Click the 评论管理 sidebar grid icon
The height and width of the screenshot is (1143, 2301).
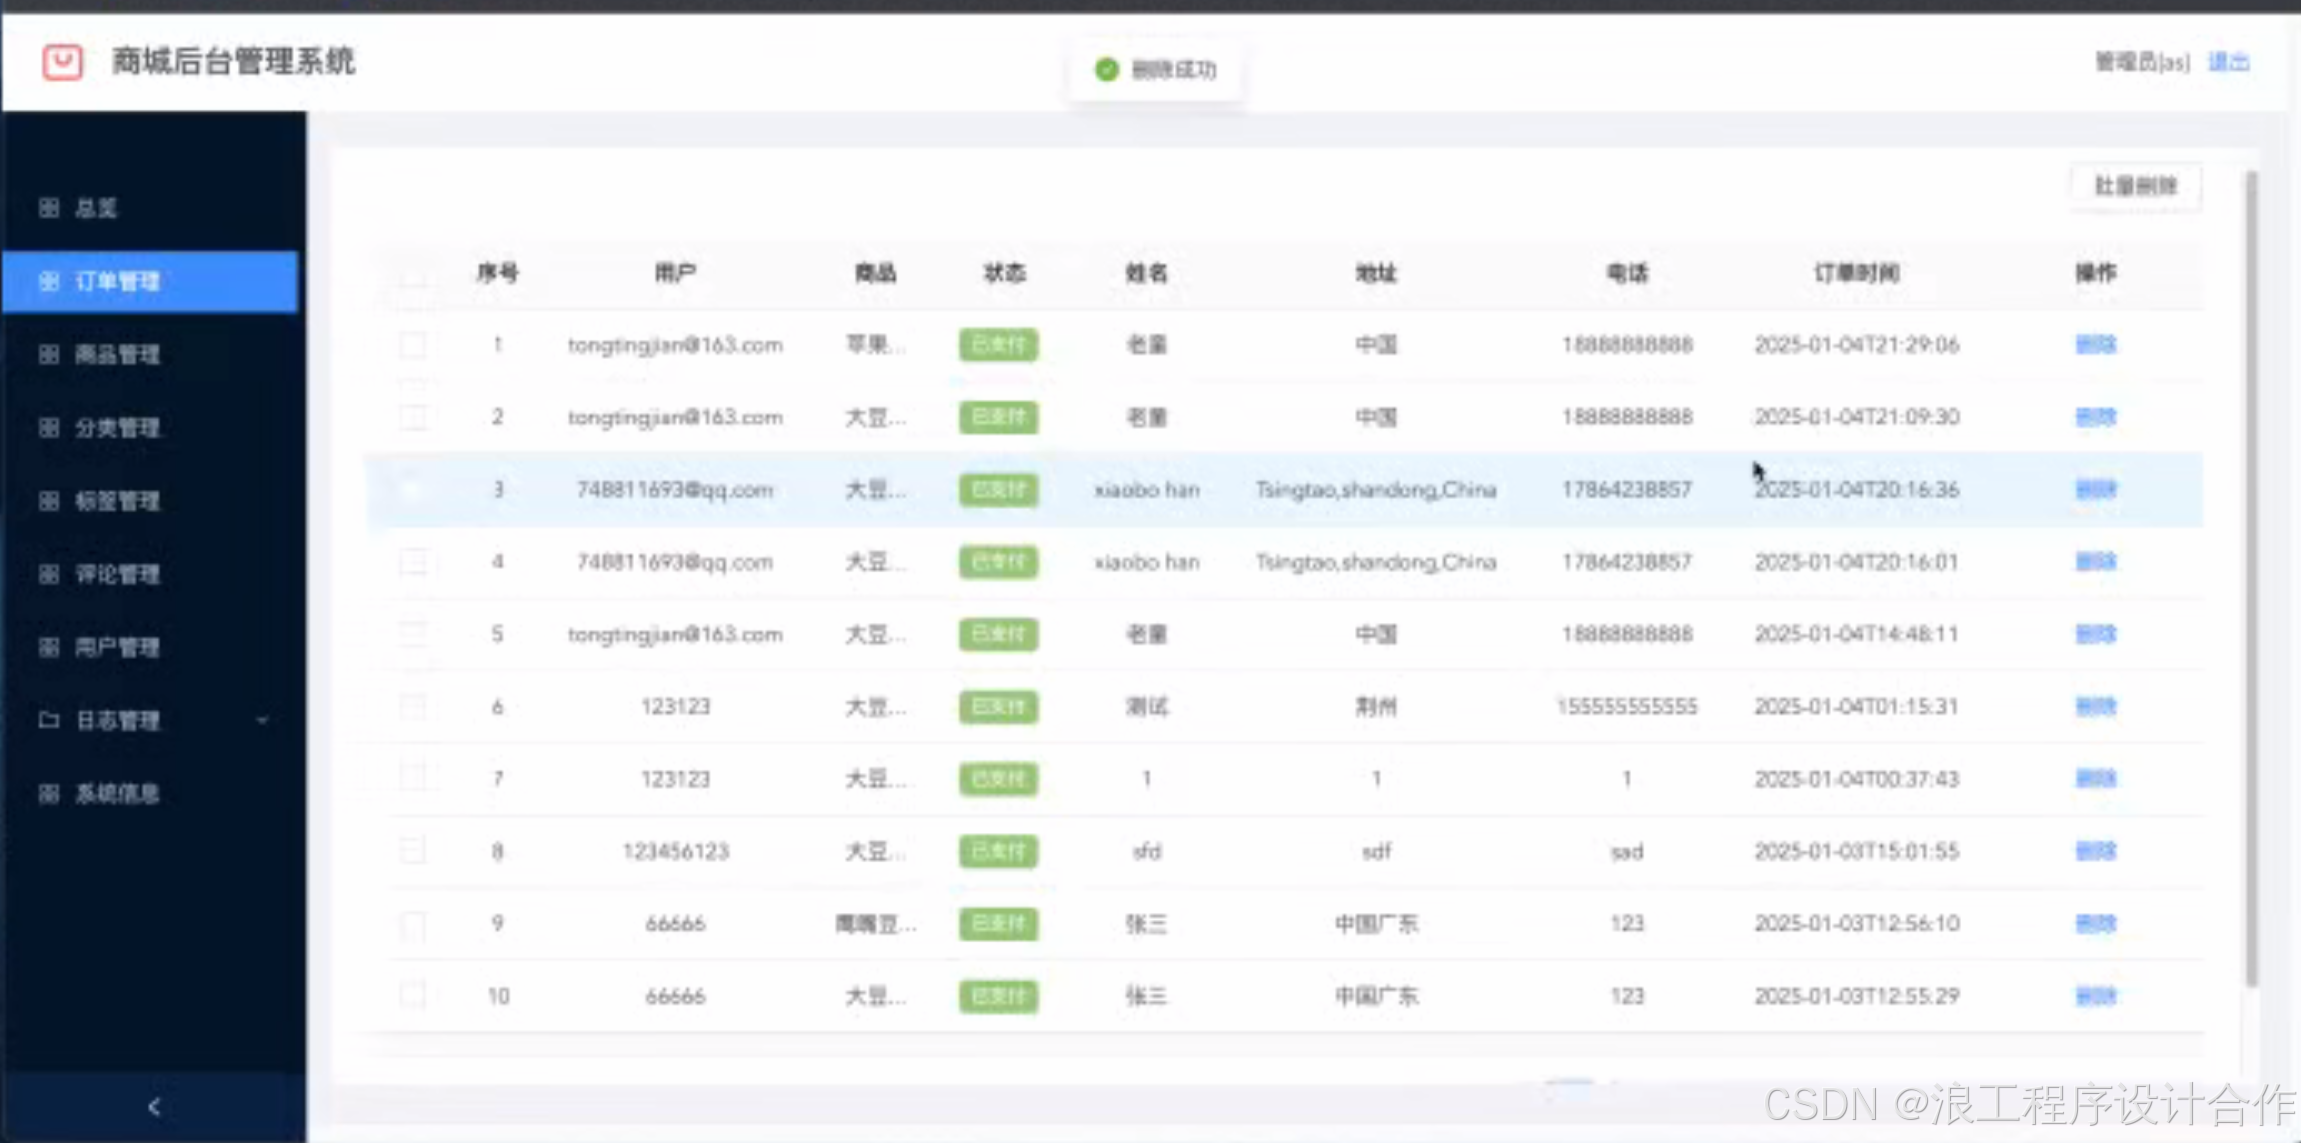tap(48, 574)
